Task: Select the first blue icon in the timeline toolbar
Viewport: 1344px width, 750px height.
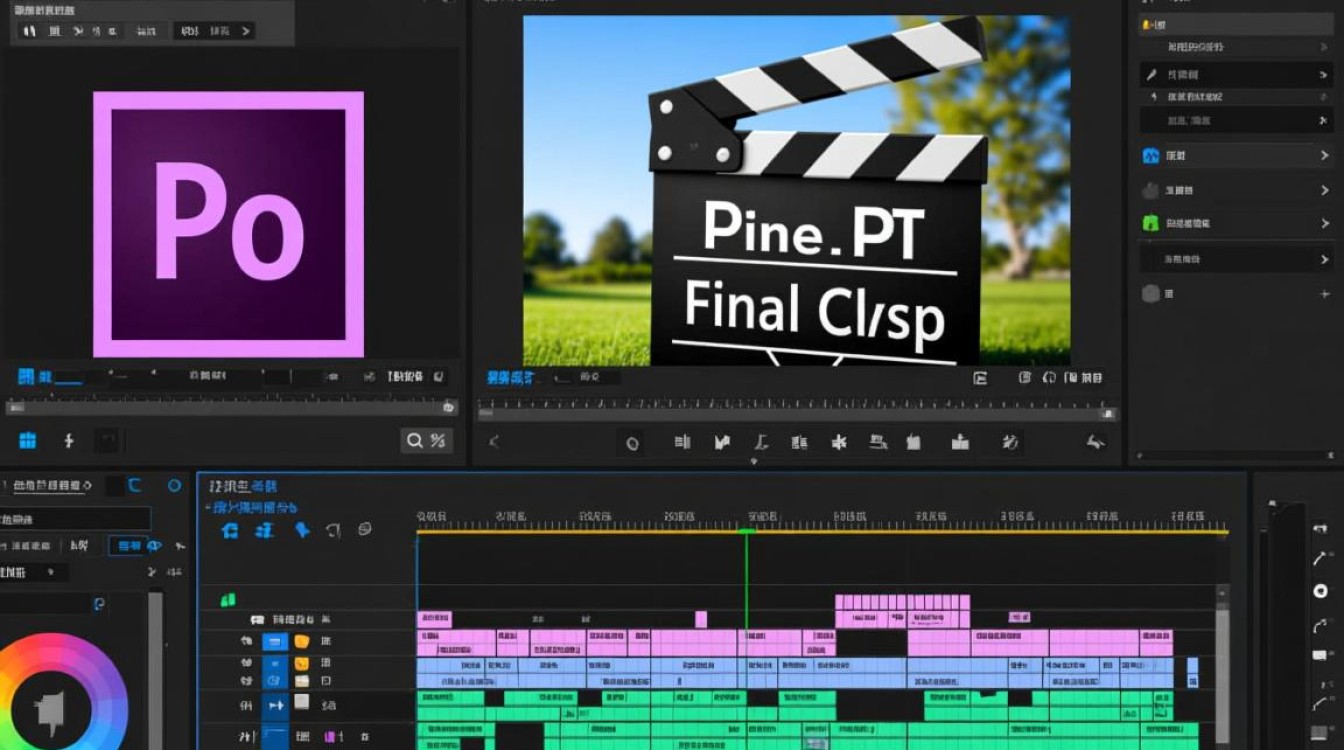Action: (230, 530)
